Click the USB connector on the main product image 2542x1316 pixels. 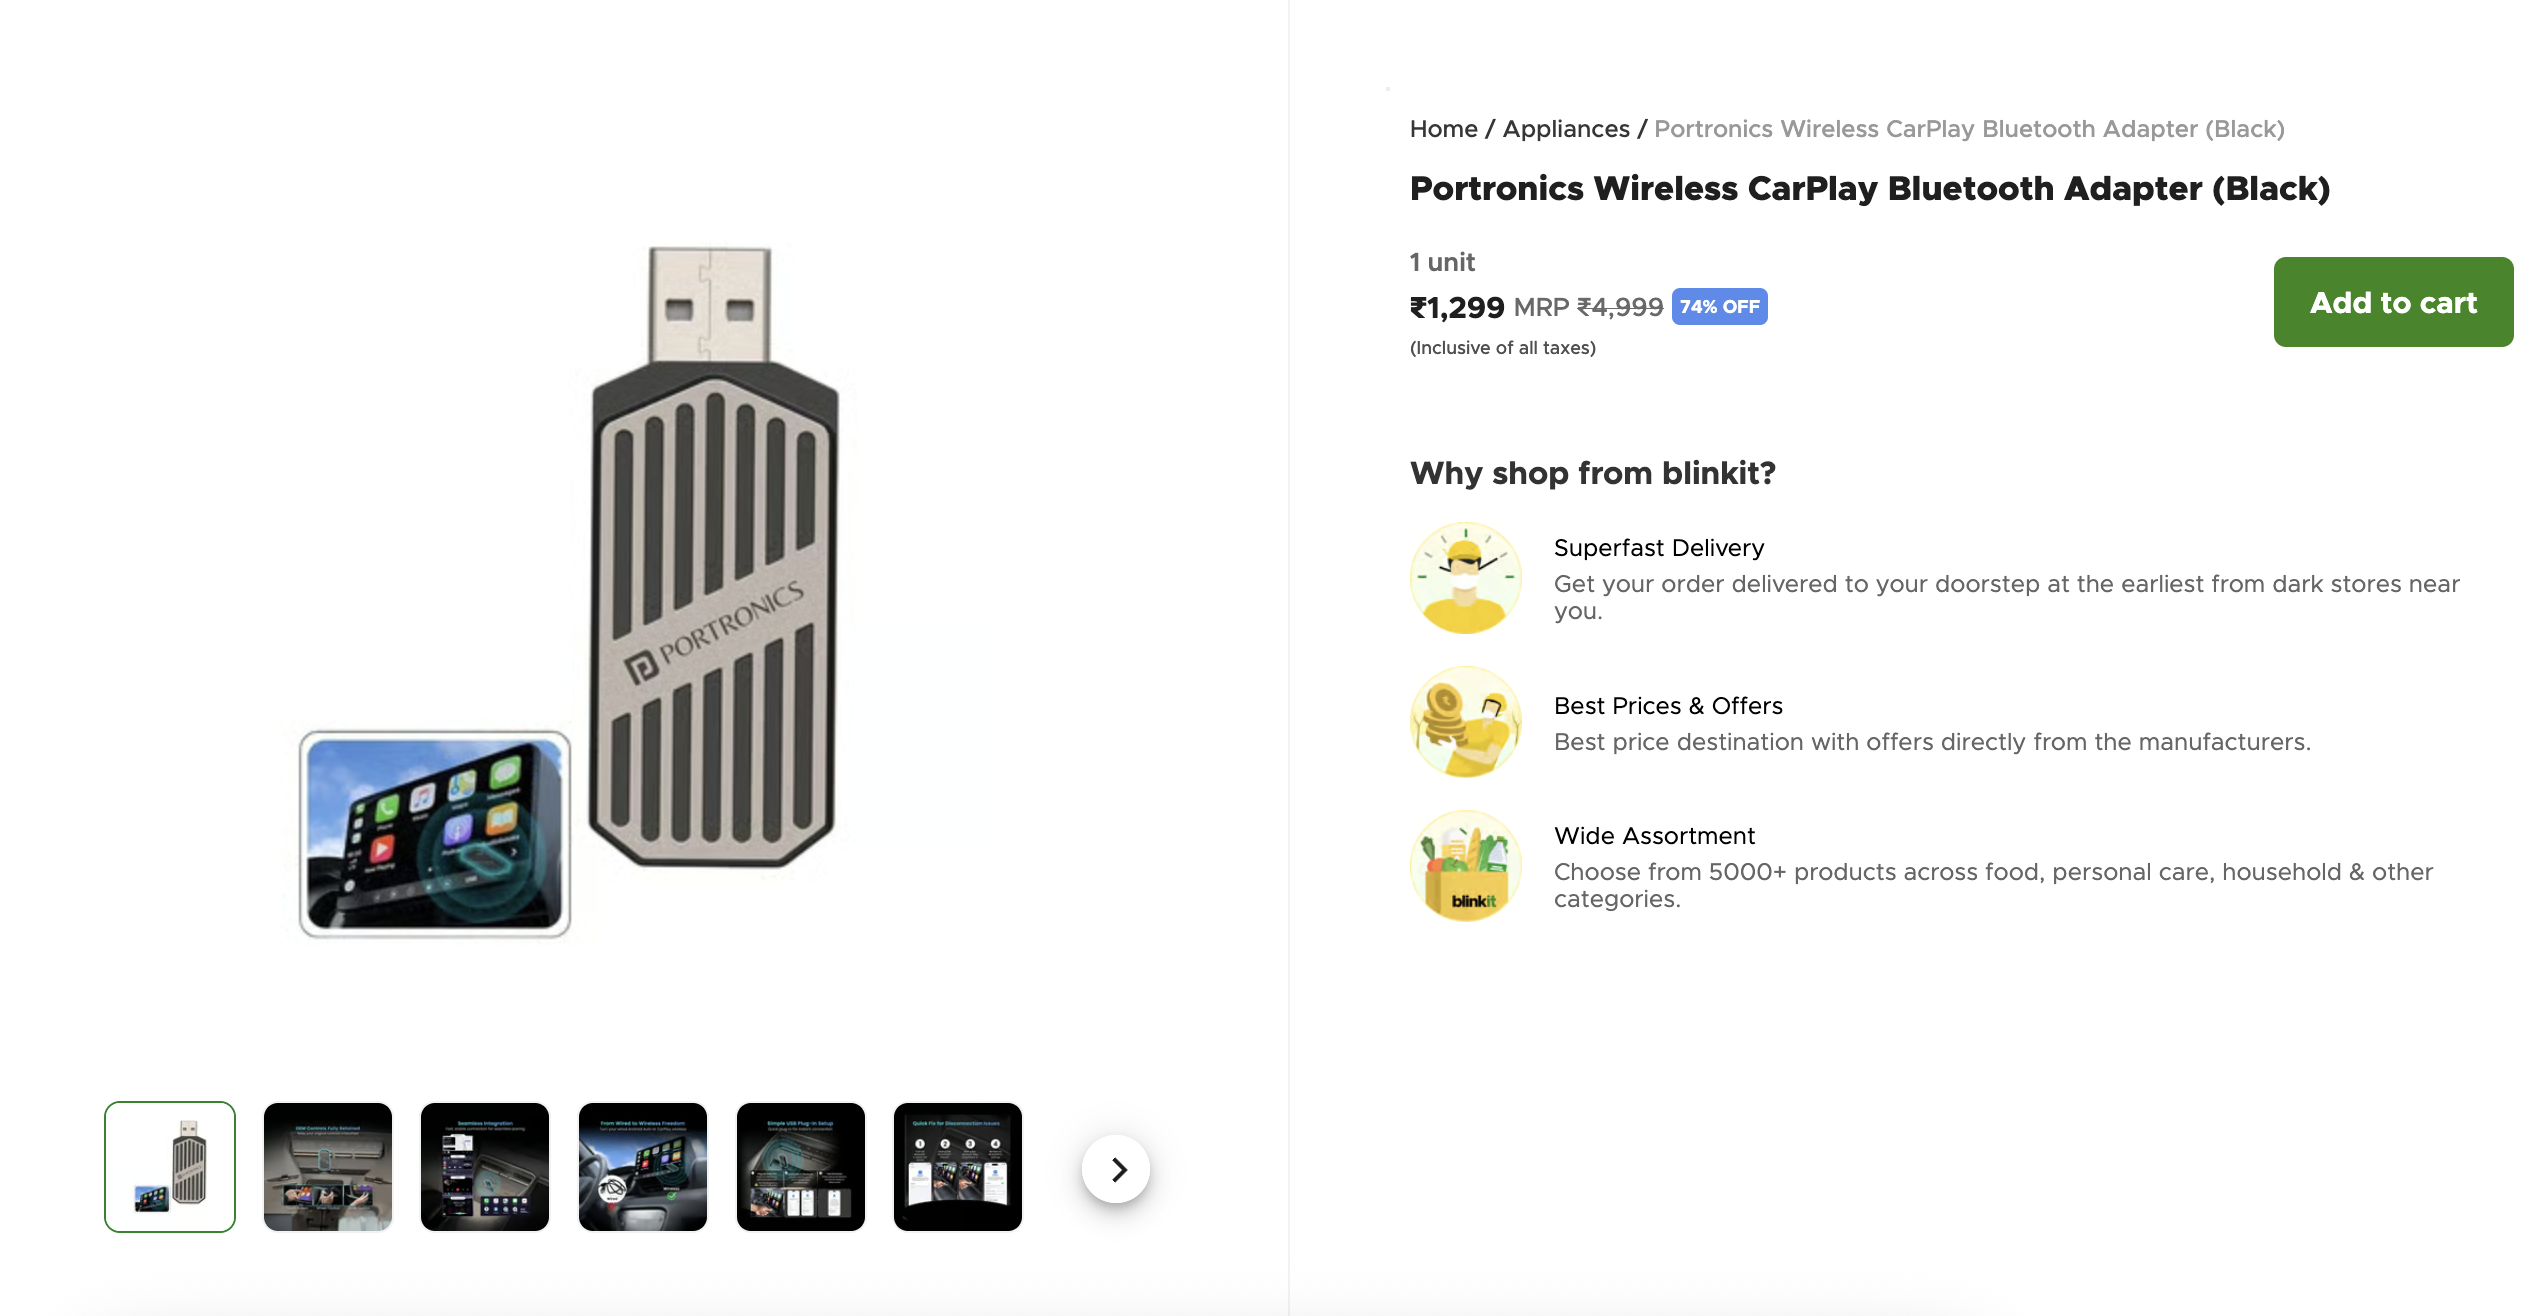point(710,305)
